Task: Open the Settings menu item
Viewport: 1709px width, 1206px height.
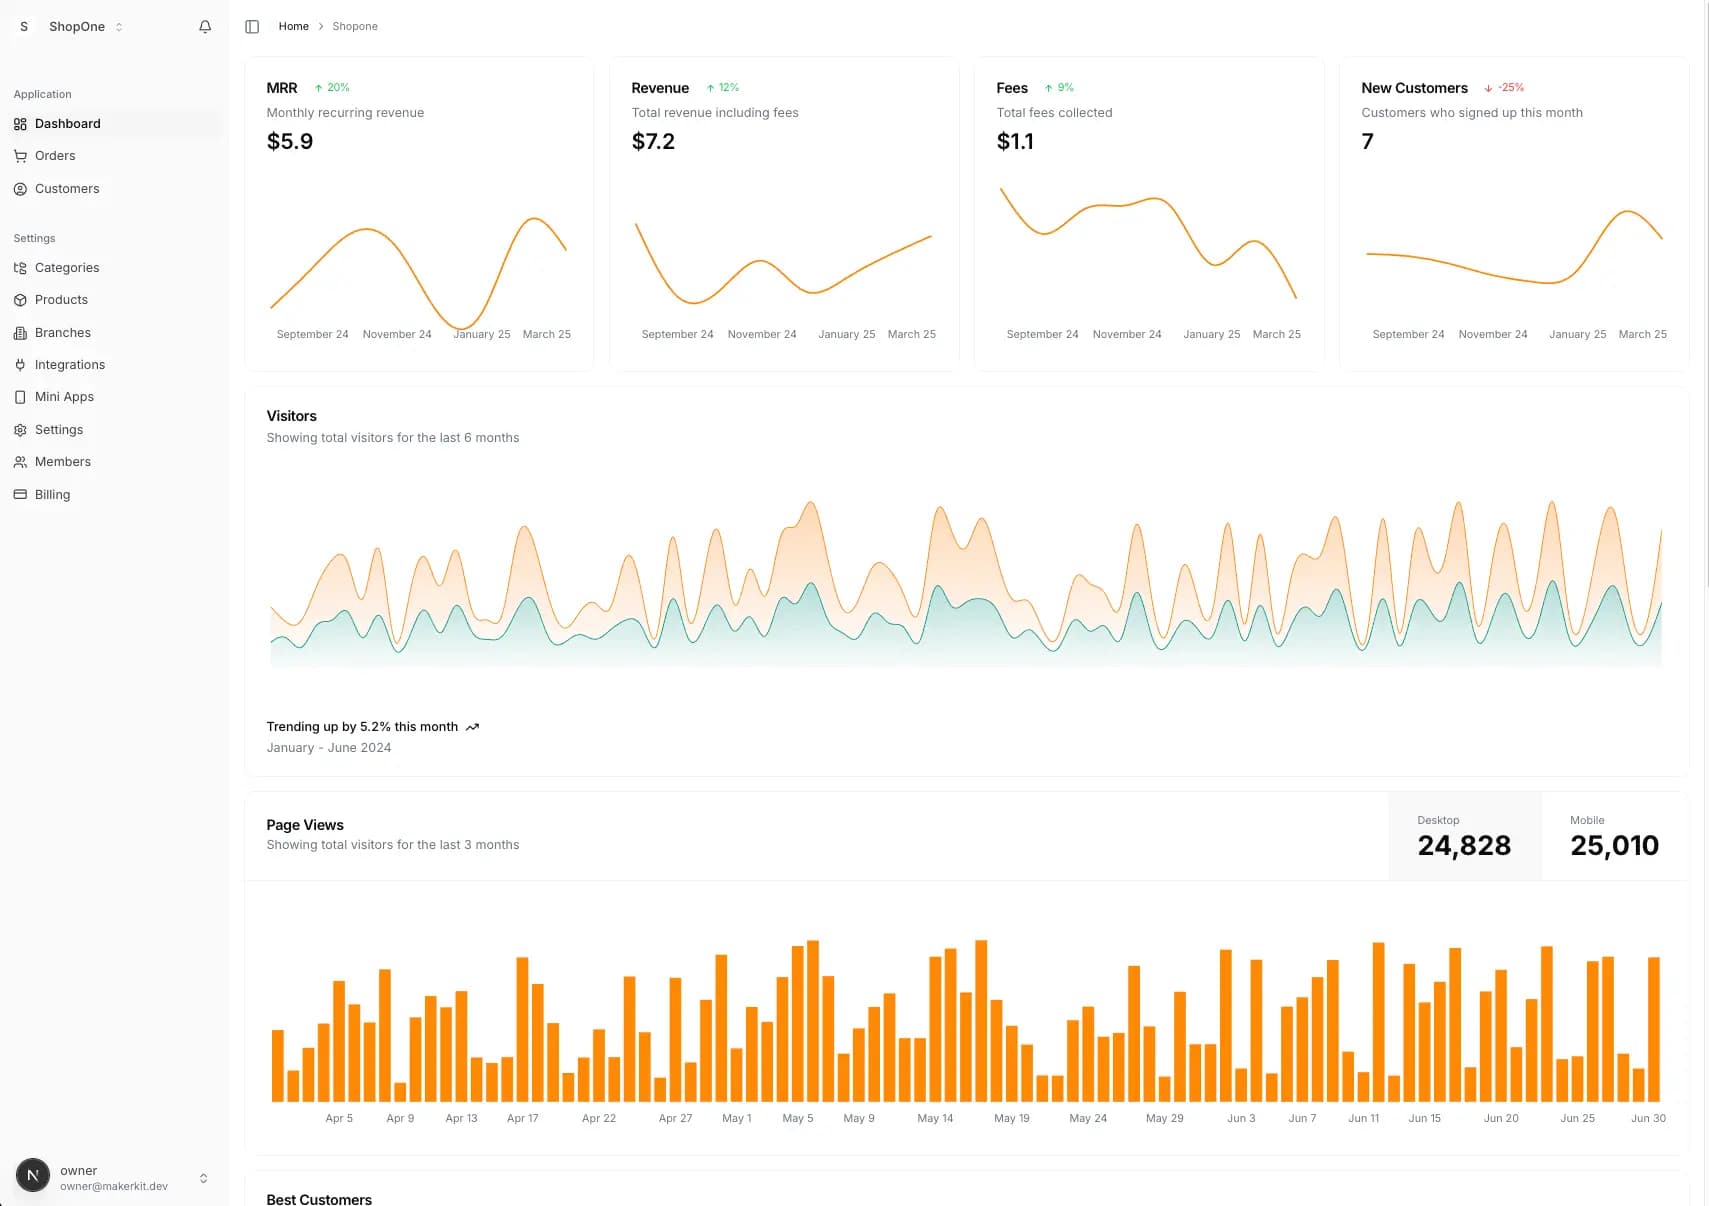Action: (58, 430)
